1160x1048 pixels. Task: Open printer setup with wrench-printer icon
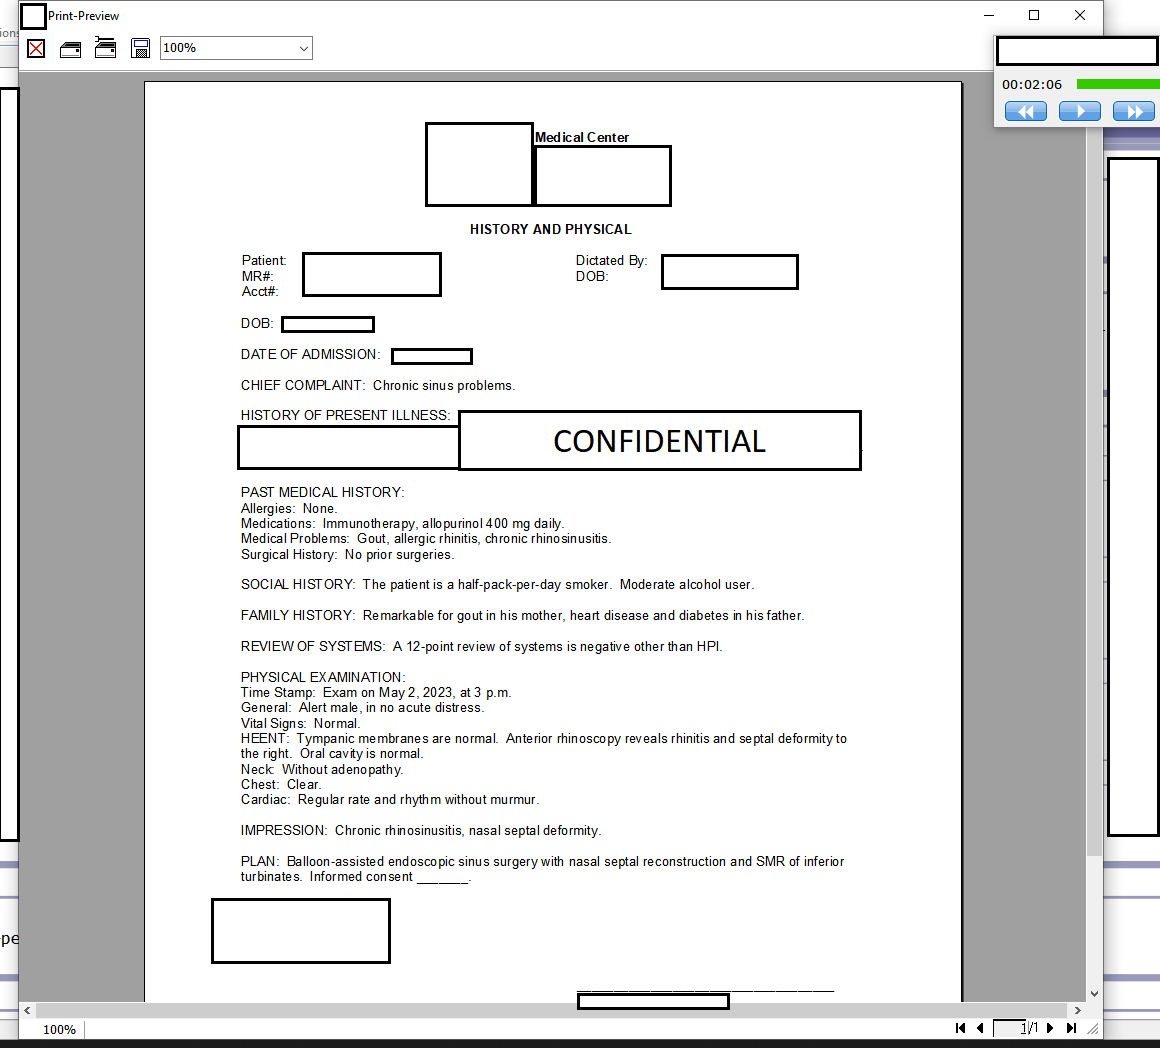coord(105,48)
